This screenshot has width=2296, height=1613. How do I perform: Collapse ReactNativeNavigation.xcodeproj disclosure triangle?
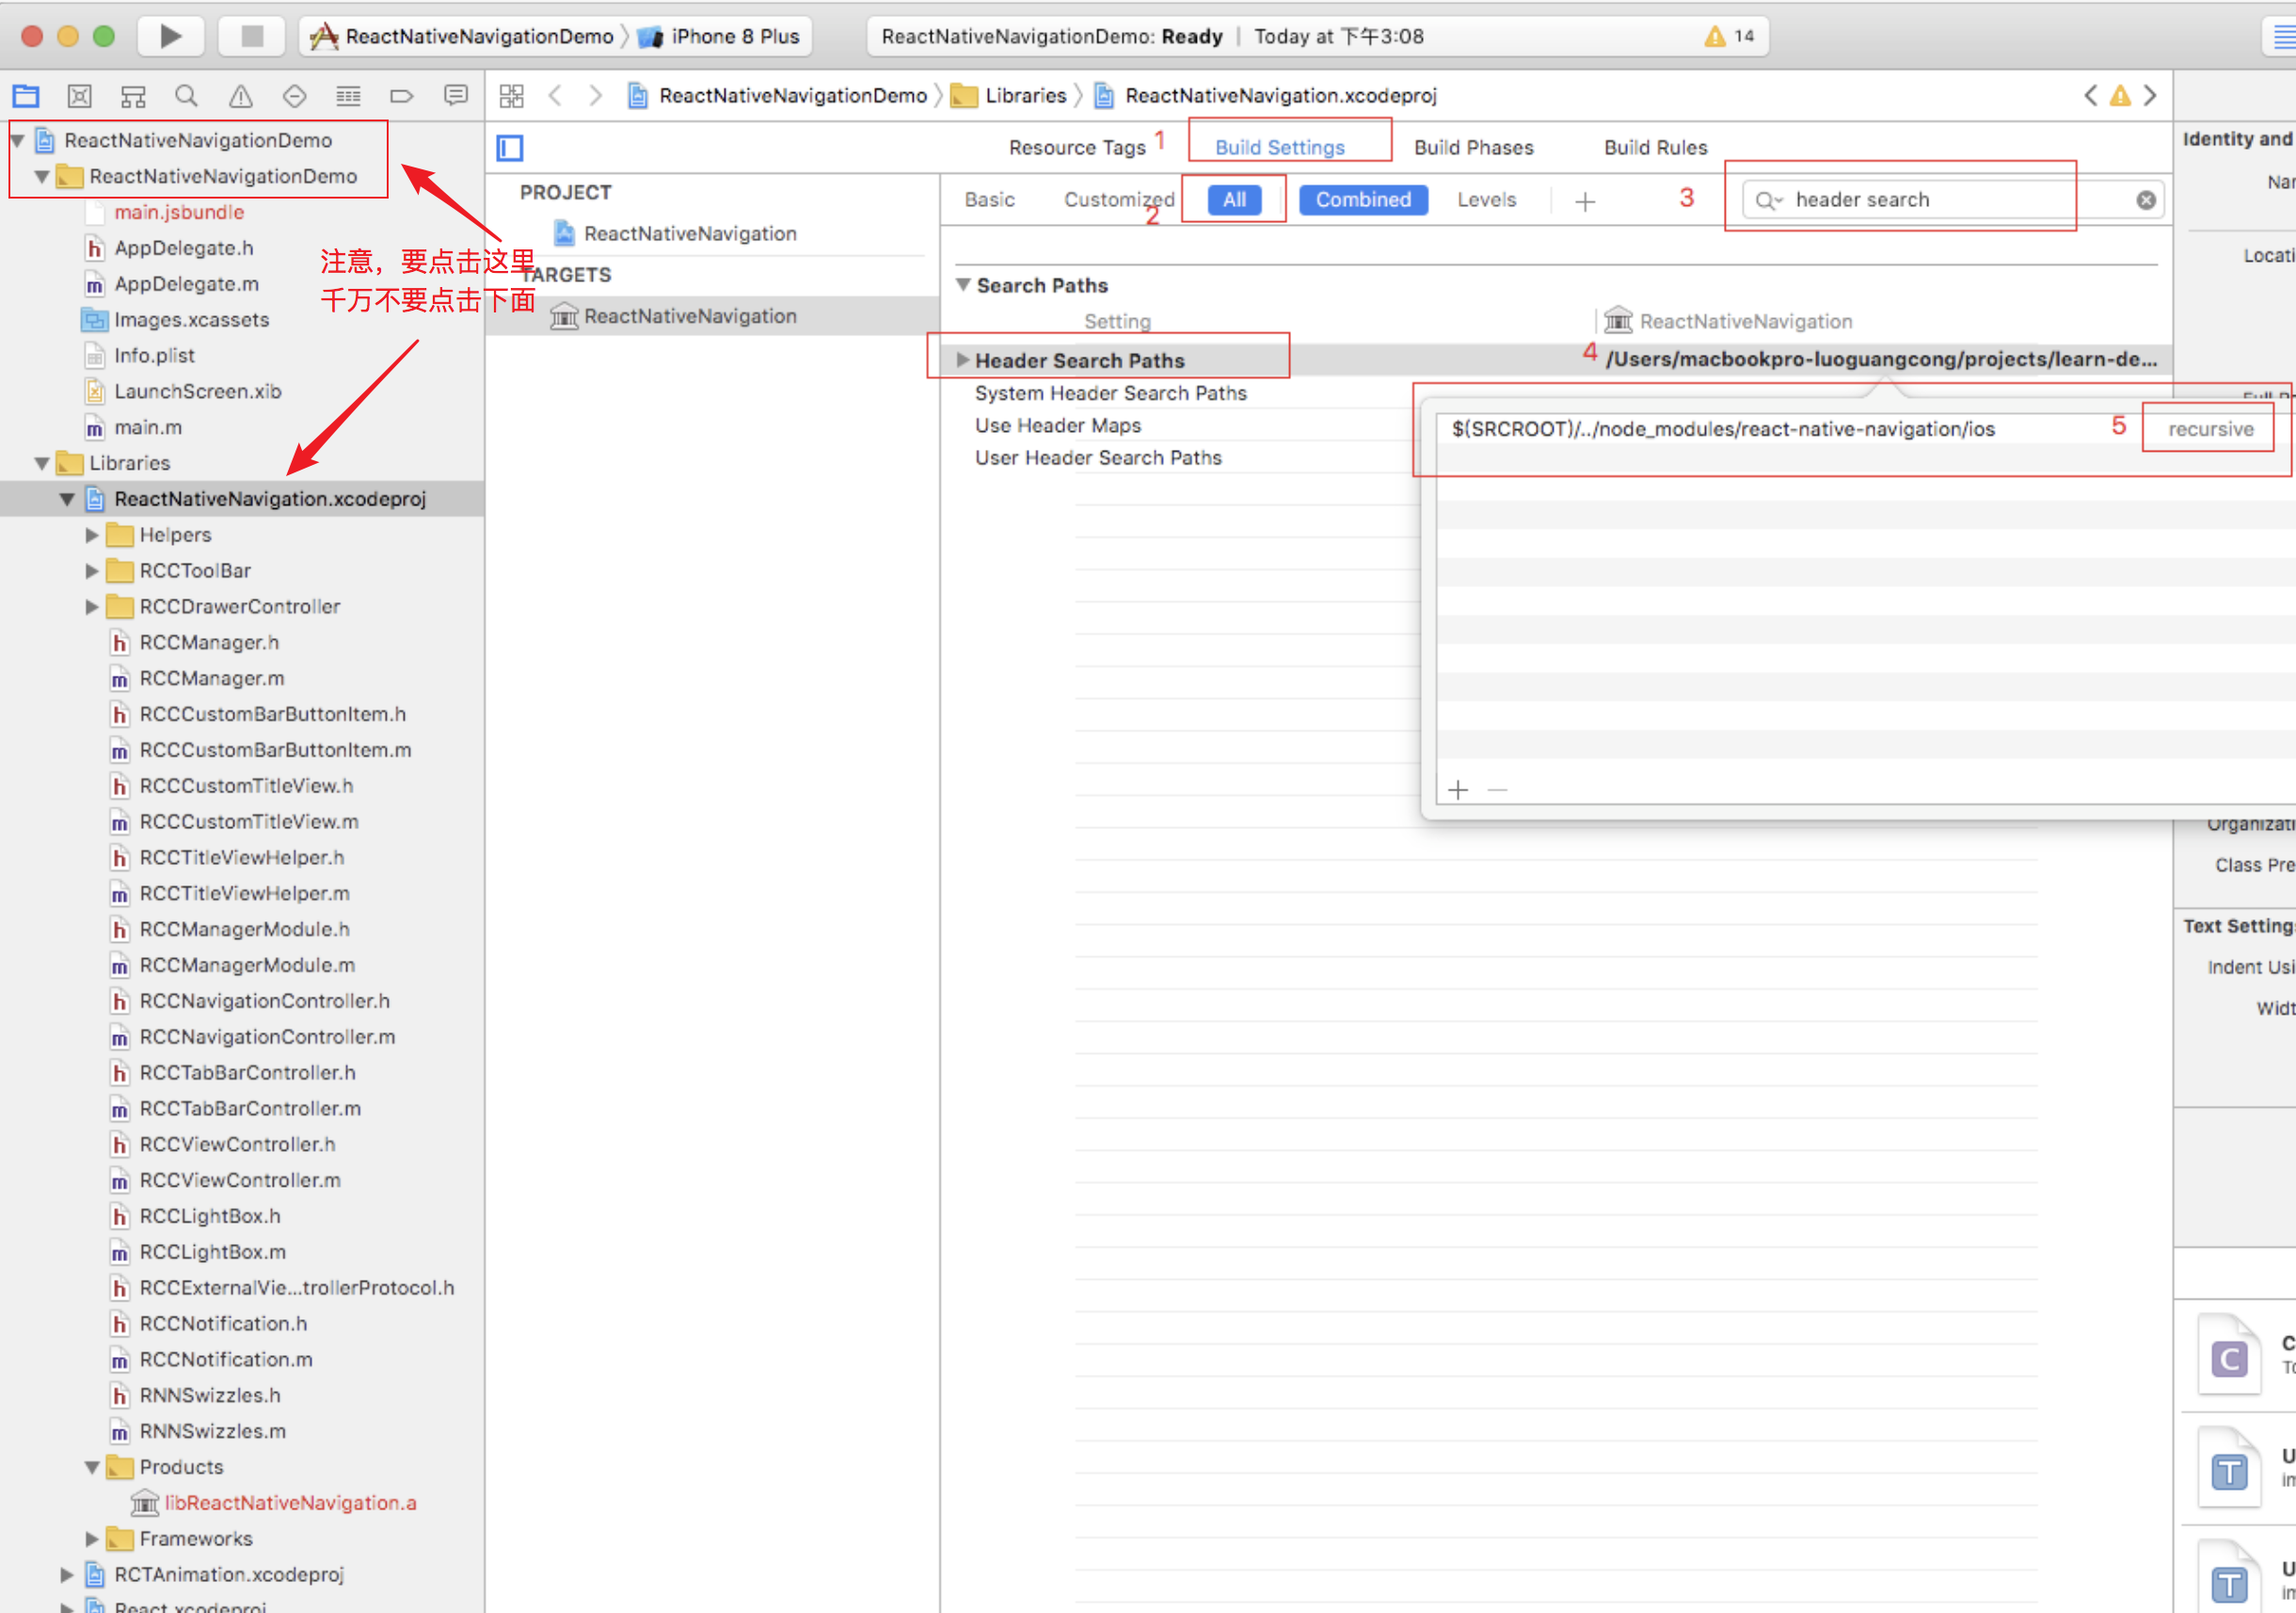coord(67,499)
